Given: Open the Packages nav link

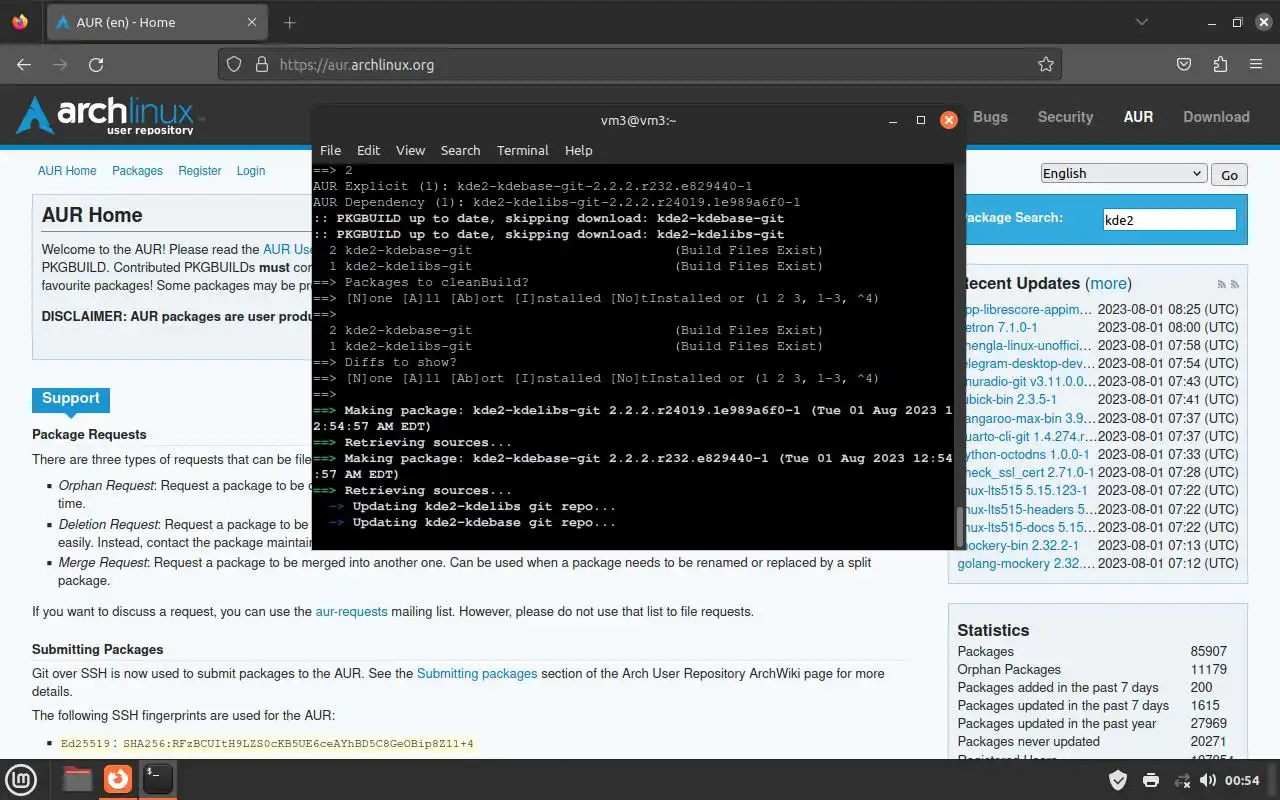Looking at the screenshot, I should click(x=137, y=171).
